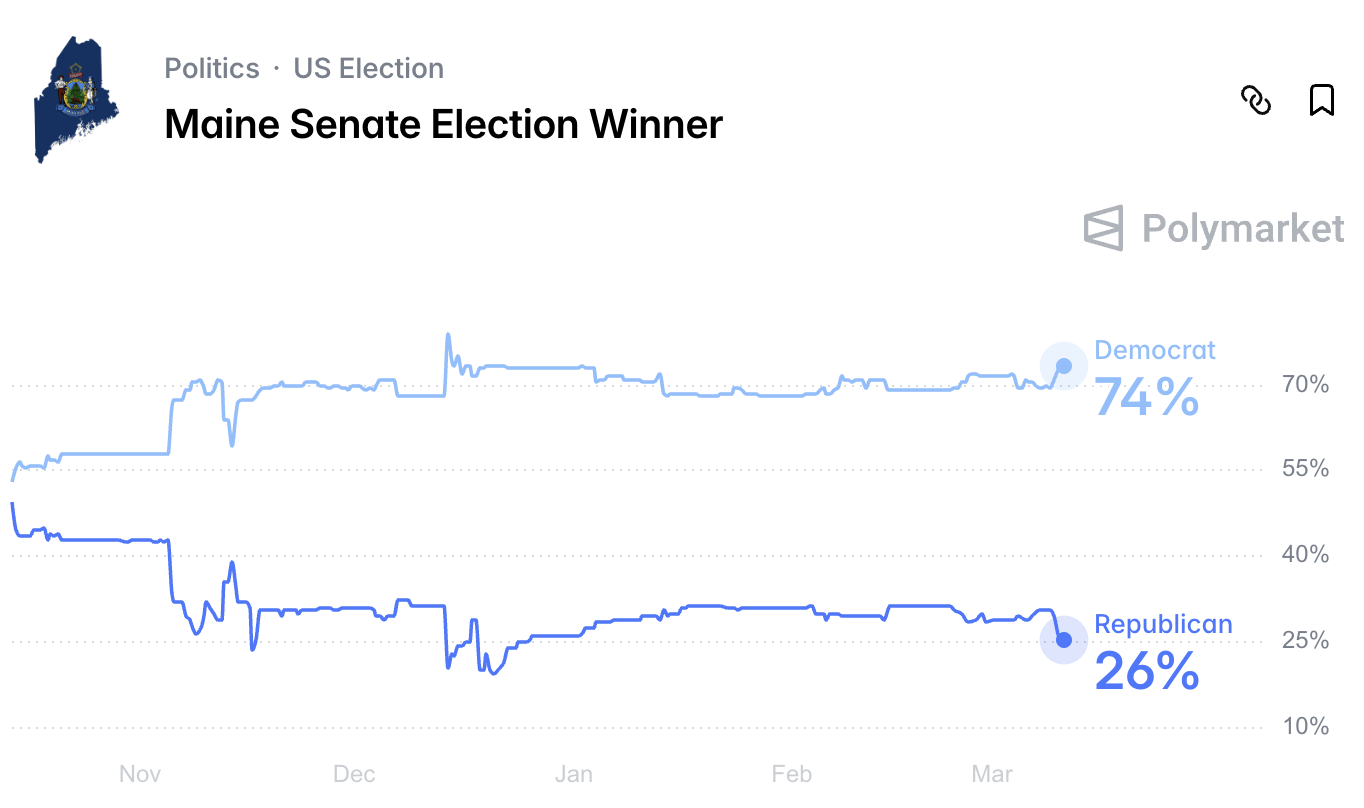Click the Polymarket logo watermark

click(1214, 229)
